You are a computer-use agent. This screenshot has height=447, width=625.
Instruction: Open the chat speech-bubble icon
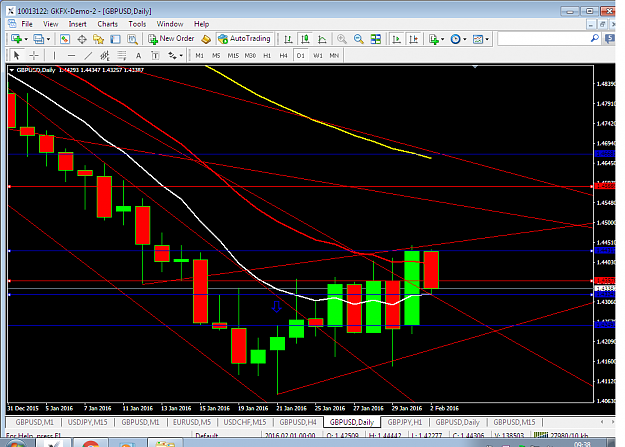[609, 39]
